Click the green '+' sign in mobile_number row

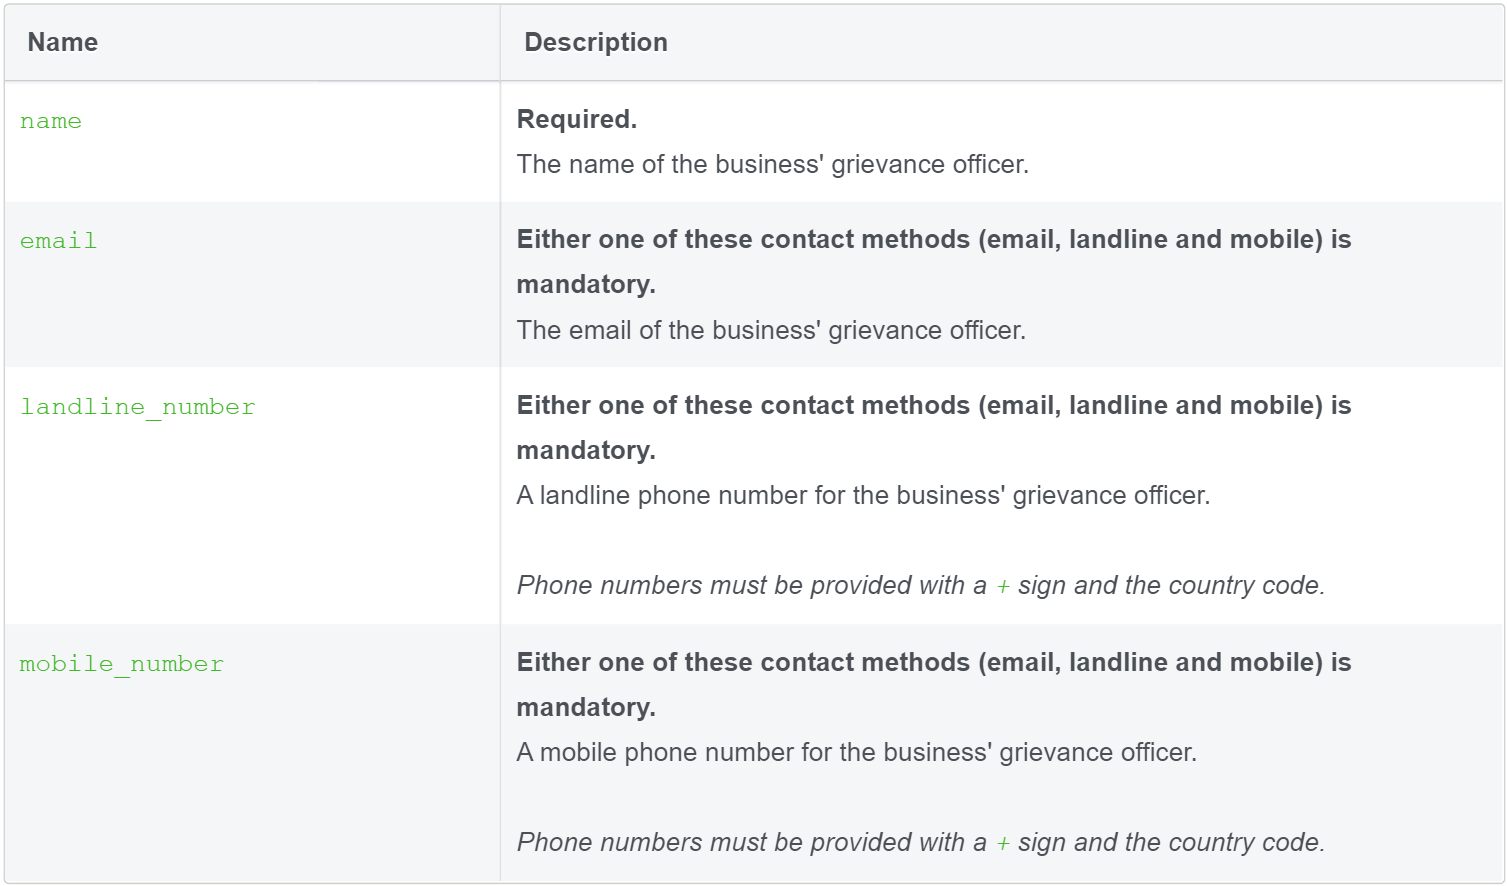tap(1003, 843)
